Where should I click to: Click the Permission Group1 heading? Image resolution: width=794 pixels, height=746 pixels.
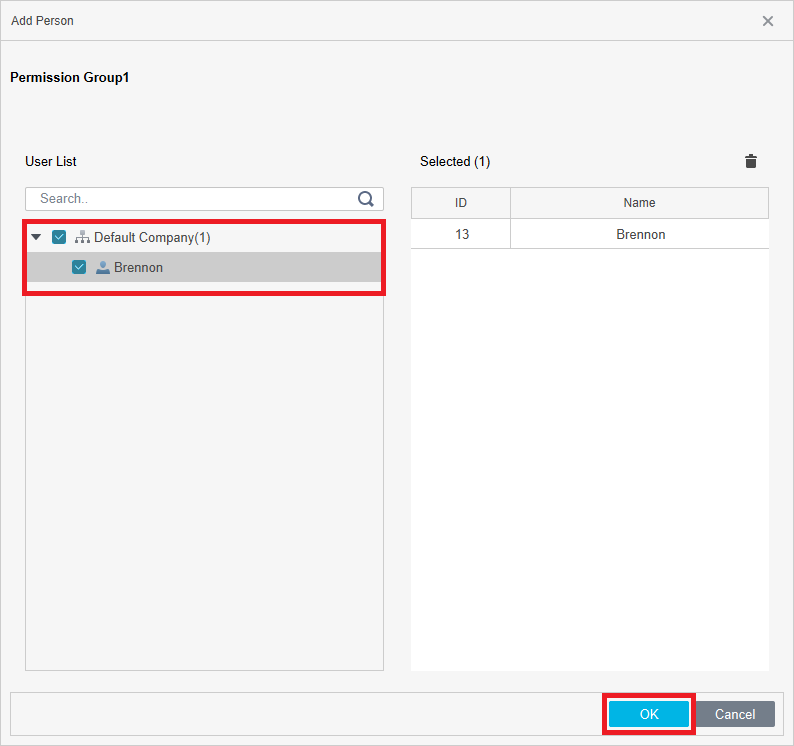(70, 77)
